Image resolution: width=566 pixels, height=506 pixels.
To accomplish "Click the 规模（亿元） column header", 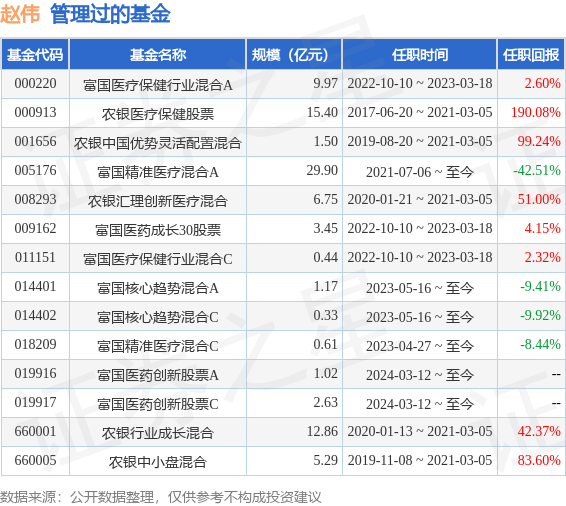I will point(293,55).
